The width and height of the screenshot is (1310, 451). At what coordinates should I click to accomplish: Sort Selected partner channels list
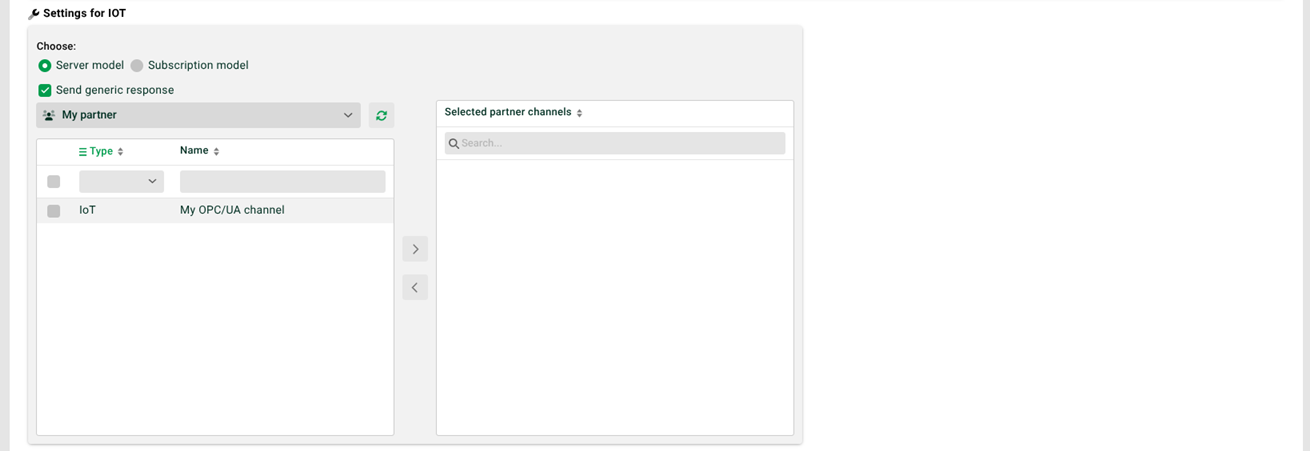click(x=579, y=113)
